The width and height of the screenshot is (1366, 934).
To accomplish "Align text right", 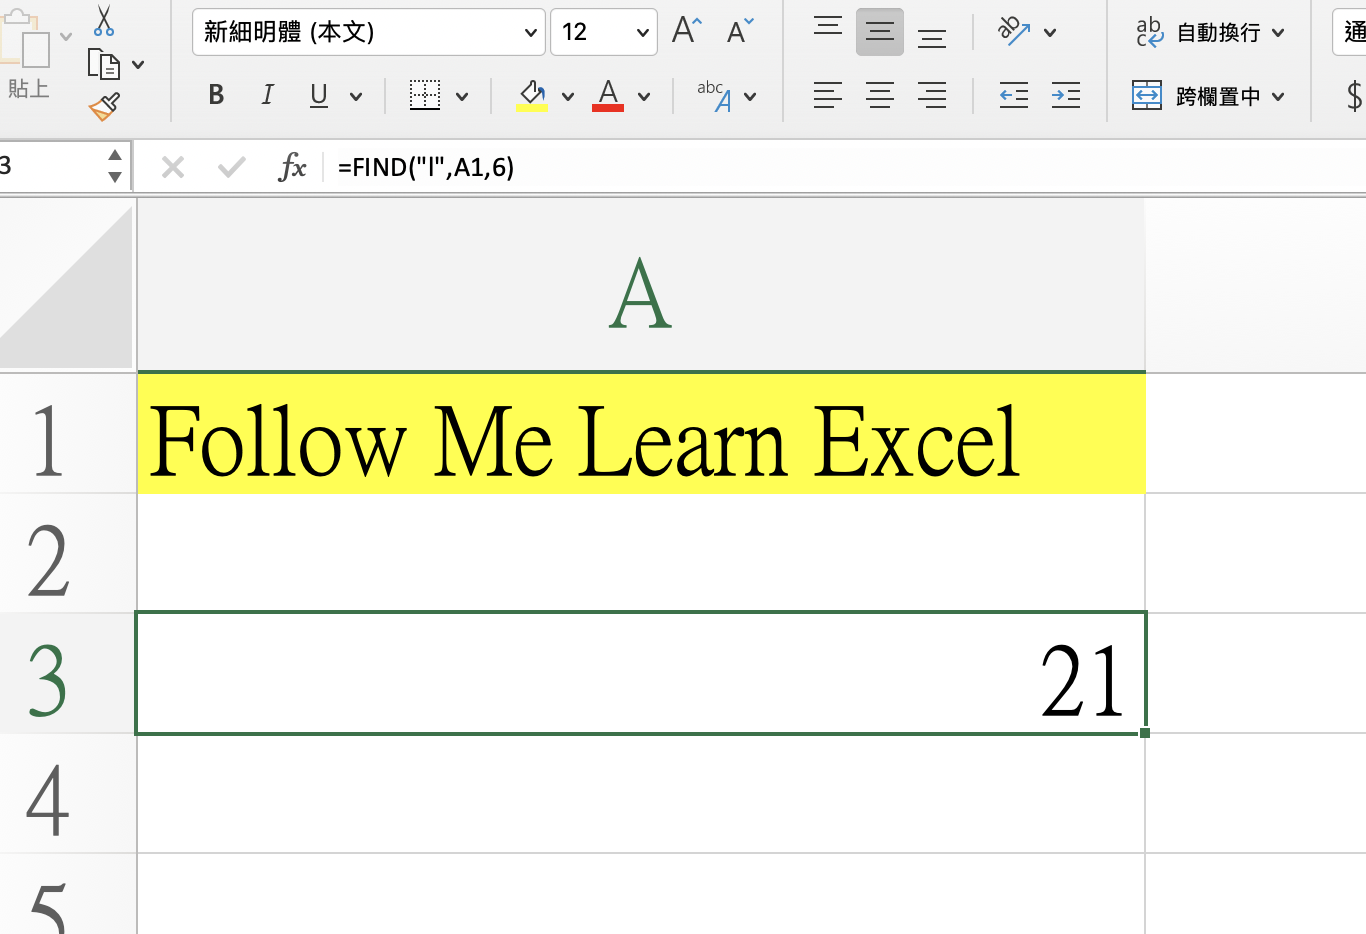I will pos(932,96).
